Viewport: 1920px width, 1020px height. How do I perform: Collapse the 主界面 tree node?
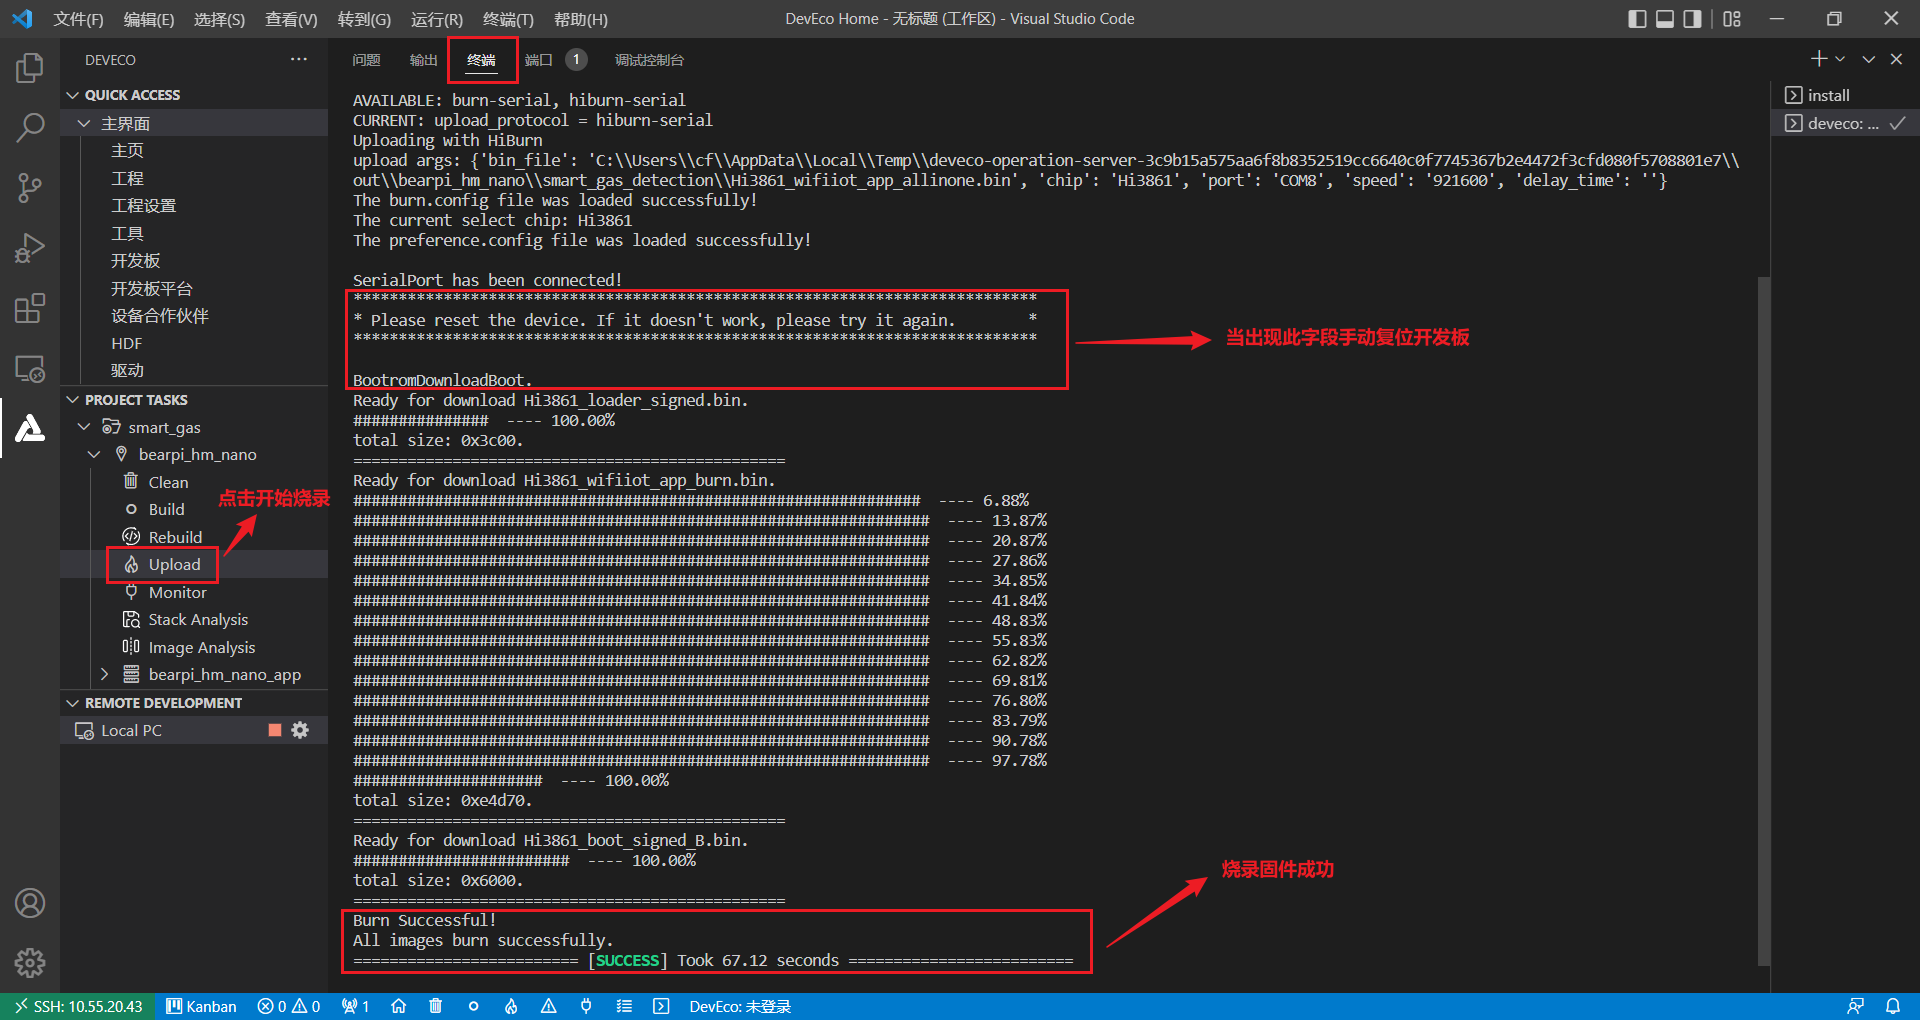click(84, 123)
